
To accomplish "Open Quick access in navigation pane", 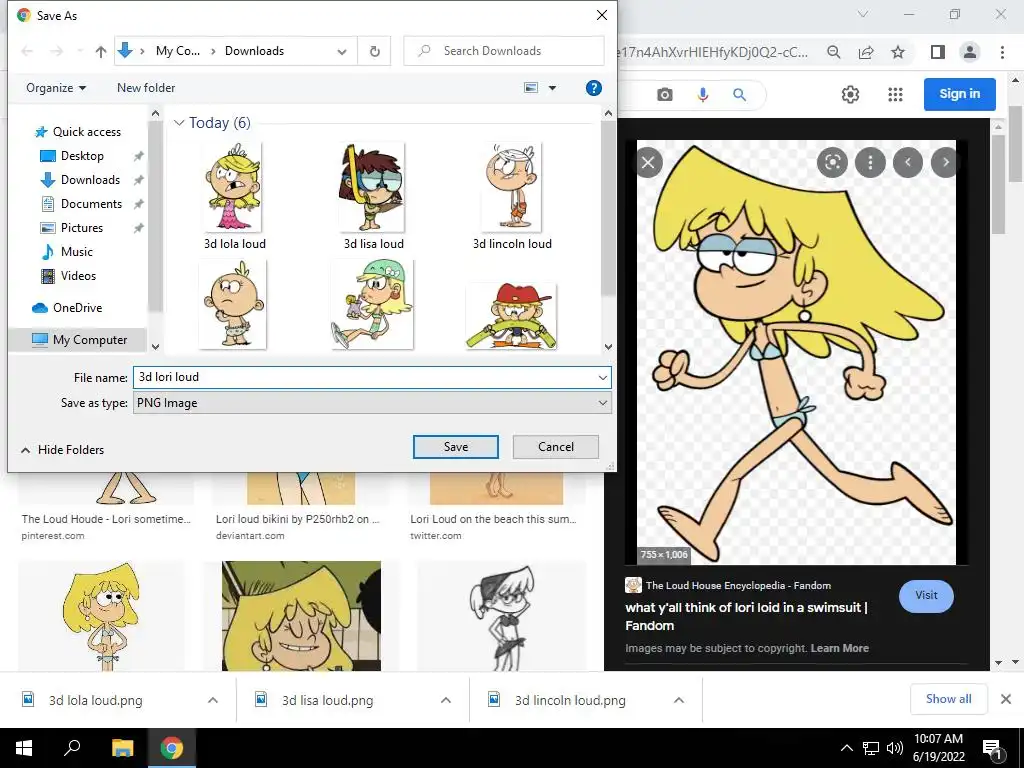I will click(87, 132).
